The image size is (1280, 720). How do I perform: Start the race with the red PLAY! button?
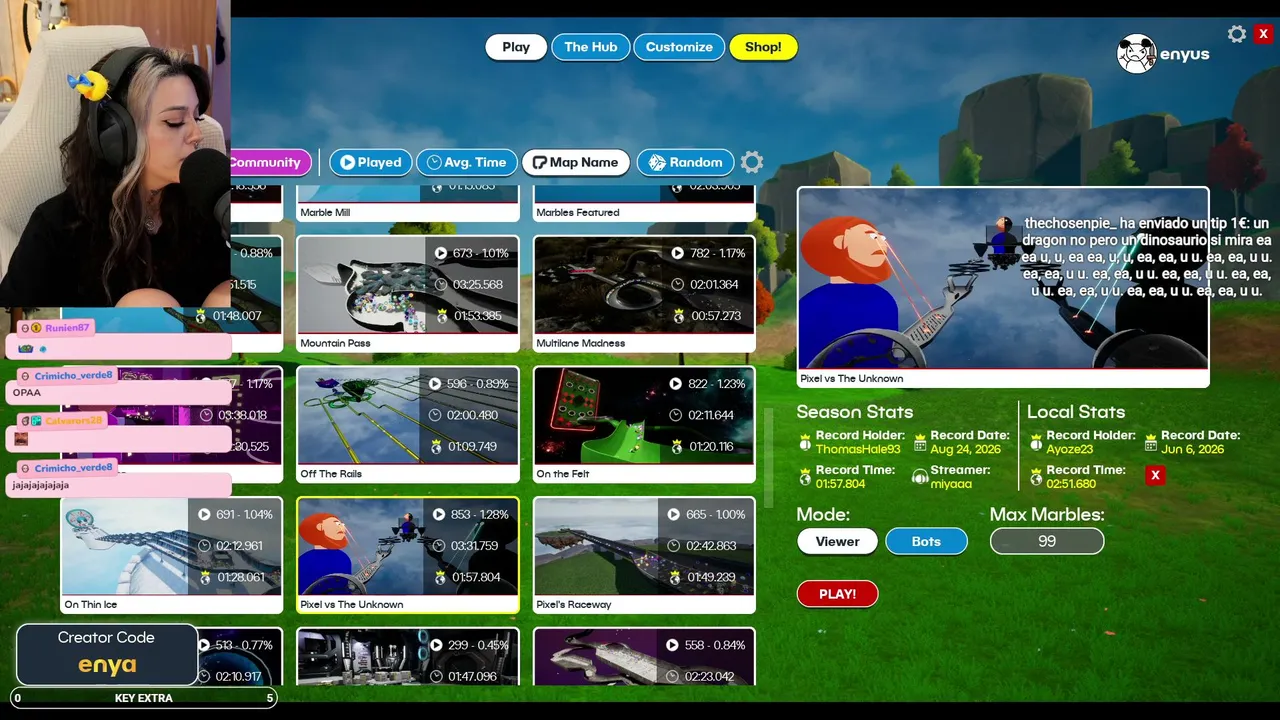[837, 594]
